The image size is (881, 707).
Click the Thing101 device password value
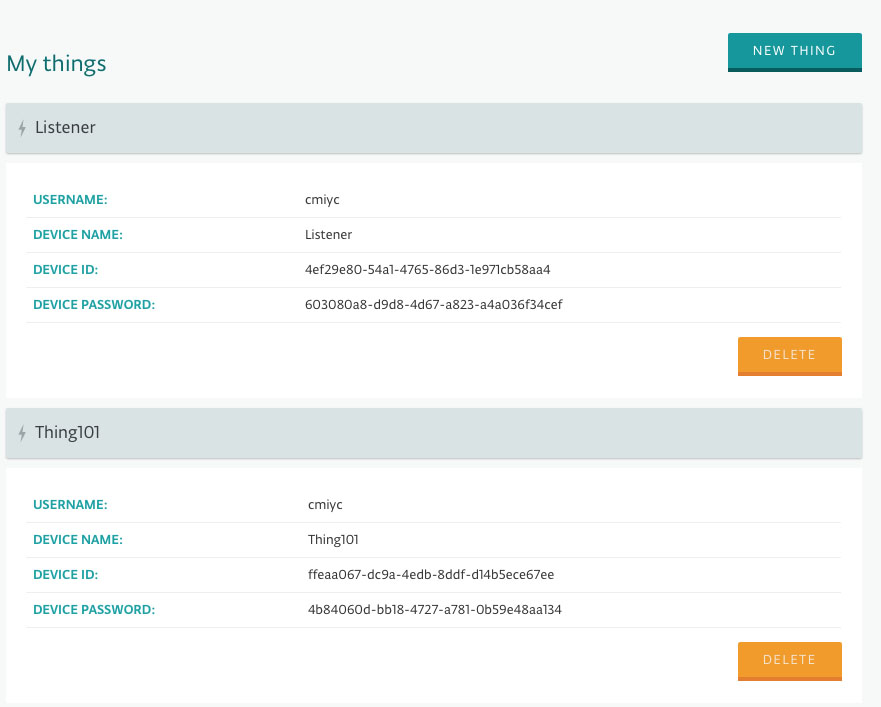(x=434, y=610)
